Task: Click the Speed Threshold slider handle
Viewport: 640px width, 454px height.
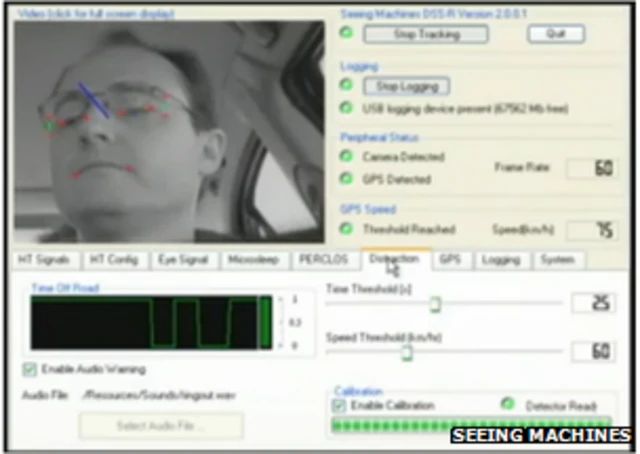Action: point(407,351)
